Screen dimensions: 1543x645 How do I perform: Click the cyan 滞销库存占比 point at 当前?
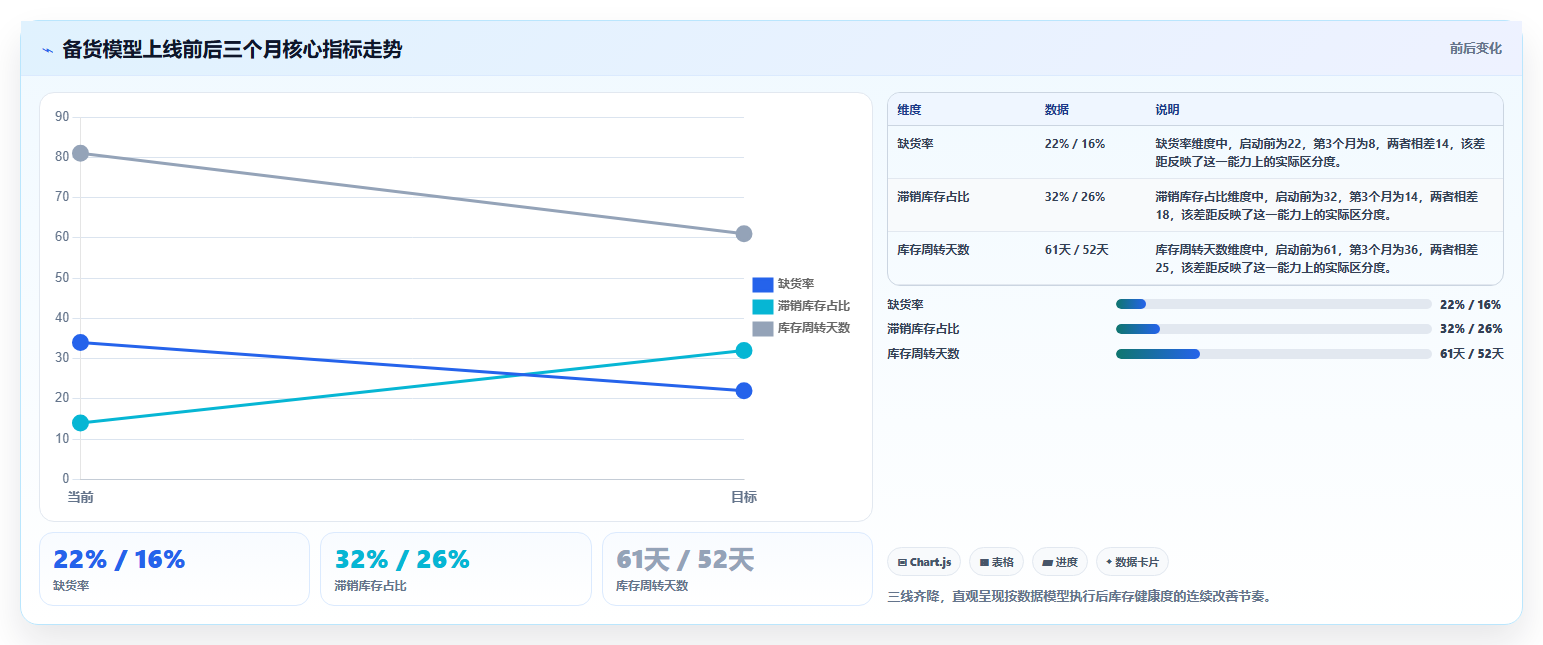[x=80, y=423]
